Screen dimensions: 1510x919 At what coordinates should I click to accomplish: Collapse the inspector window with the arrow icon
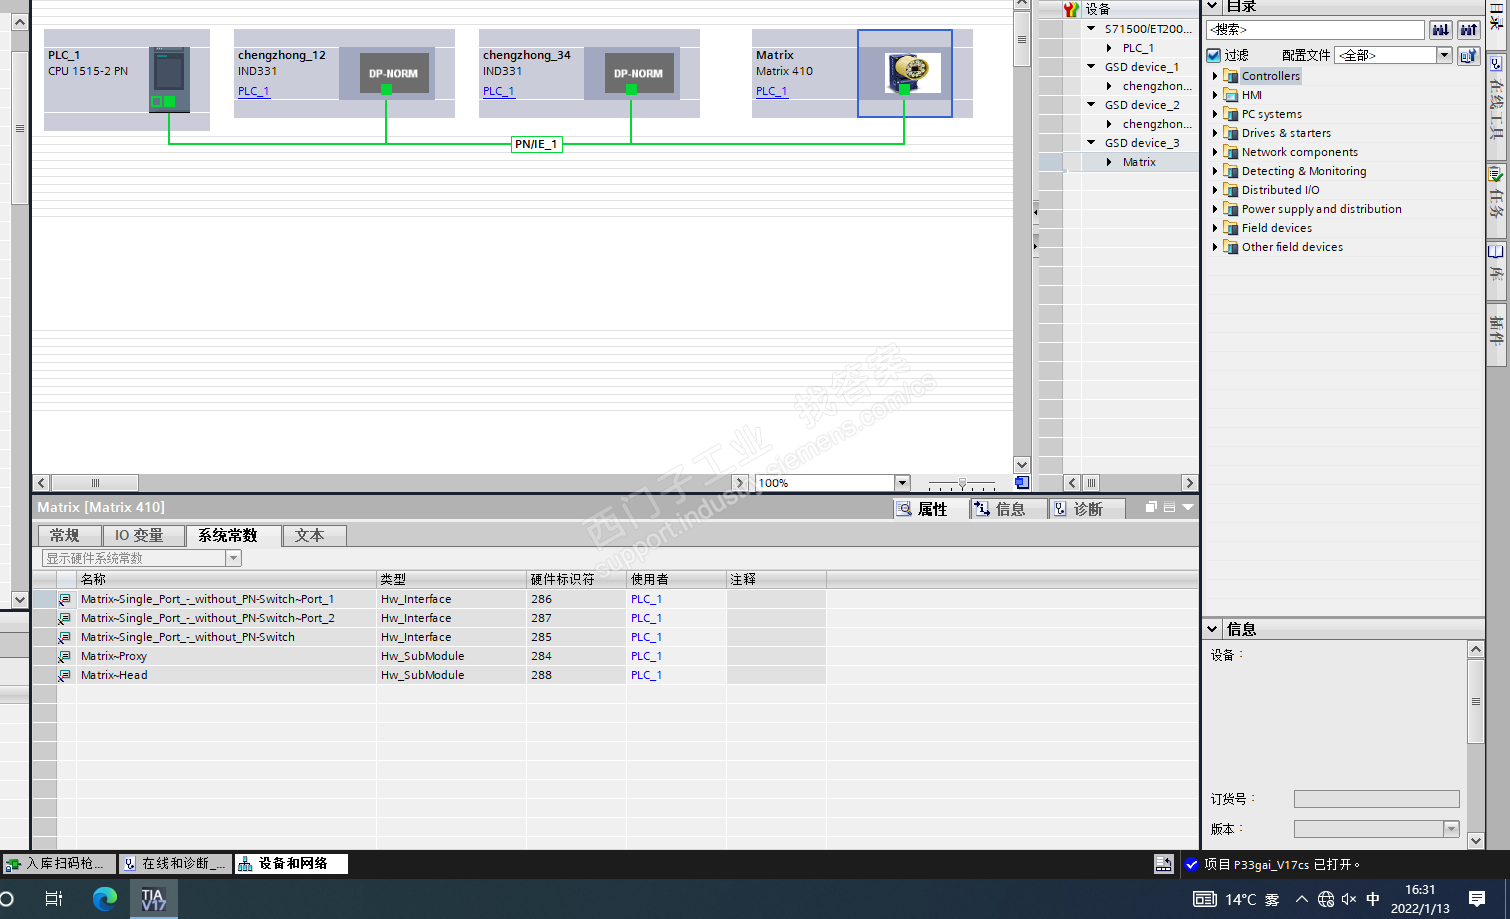[x=1188, y=507]
